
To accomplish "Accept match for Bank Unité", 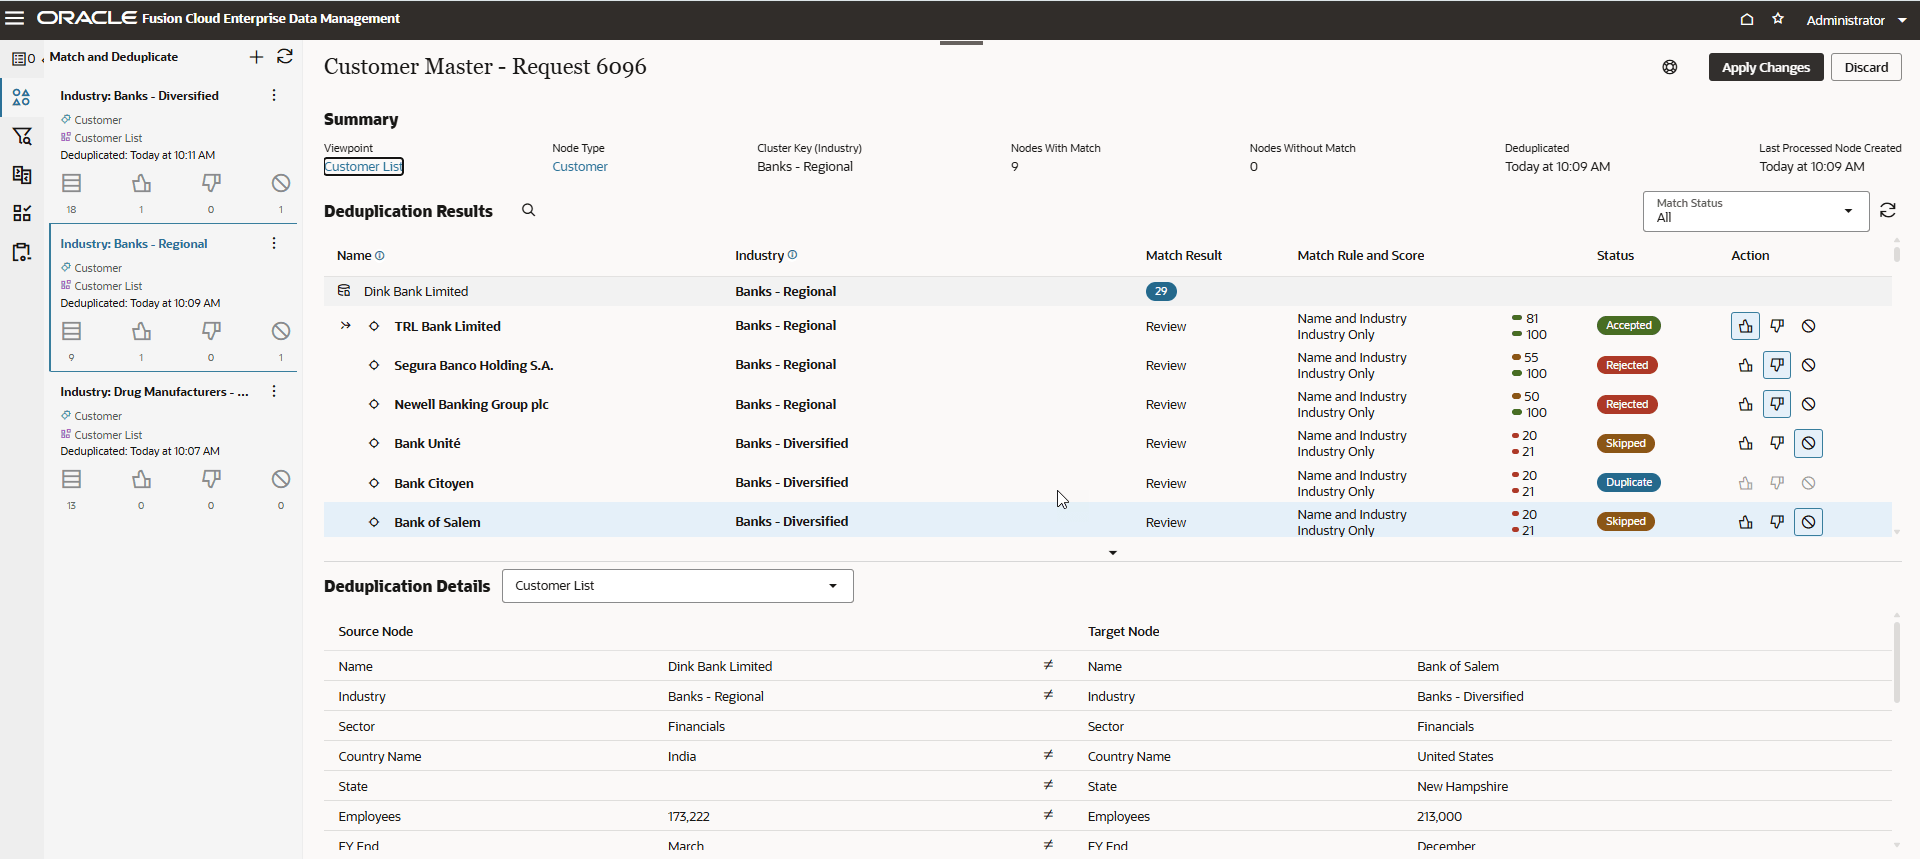I will tap(1745, 443).
